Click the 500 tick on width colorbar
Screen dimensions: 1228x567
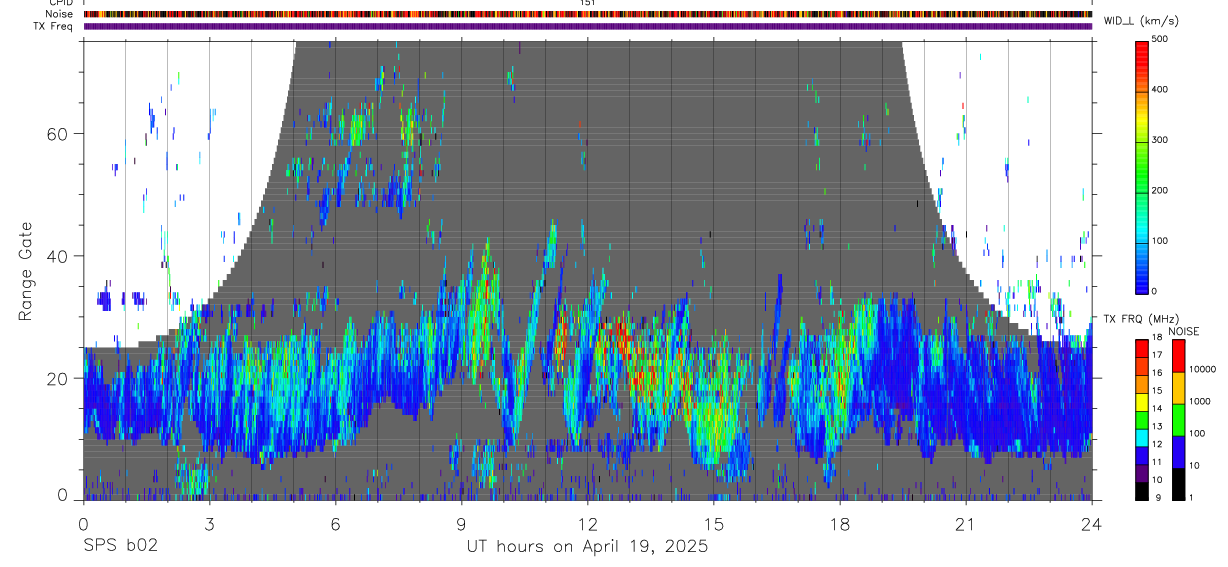(1161, 39)
